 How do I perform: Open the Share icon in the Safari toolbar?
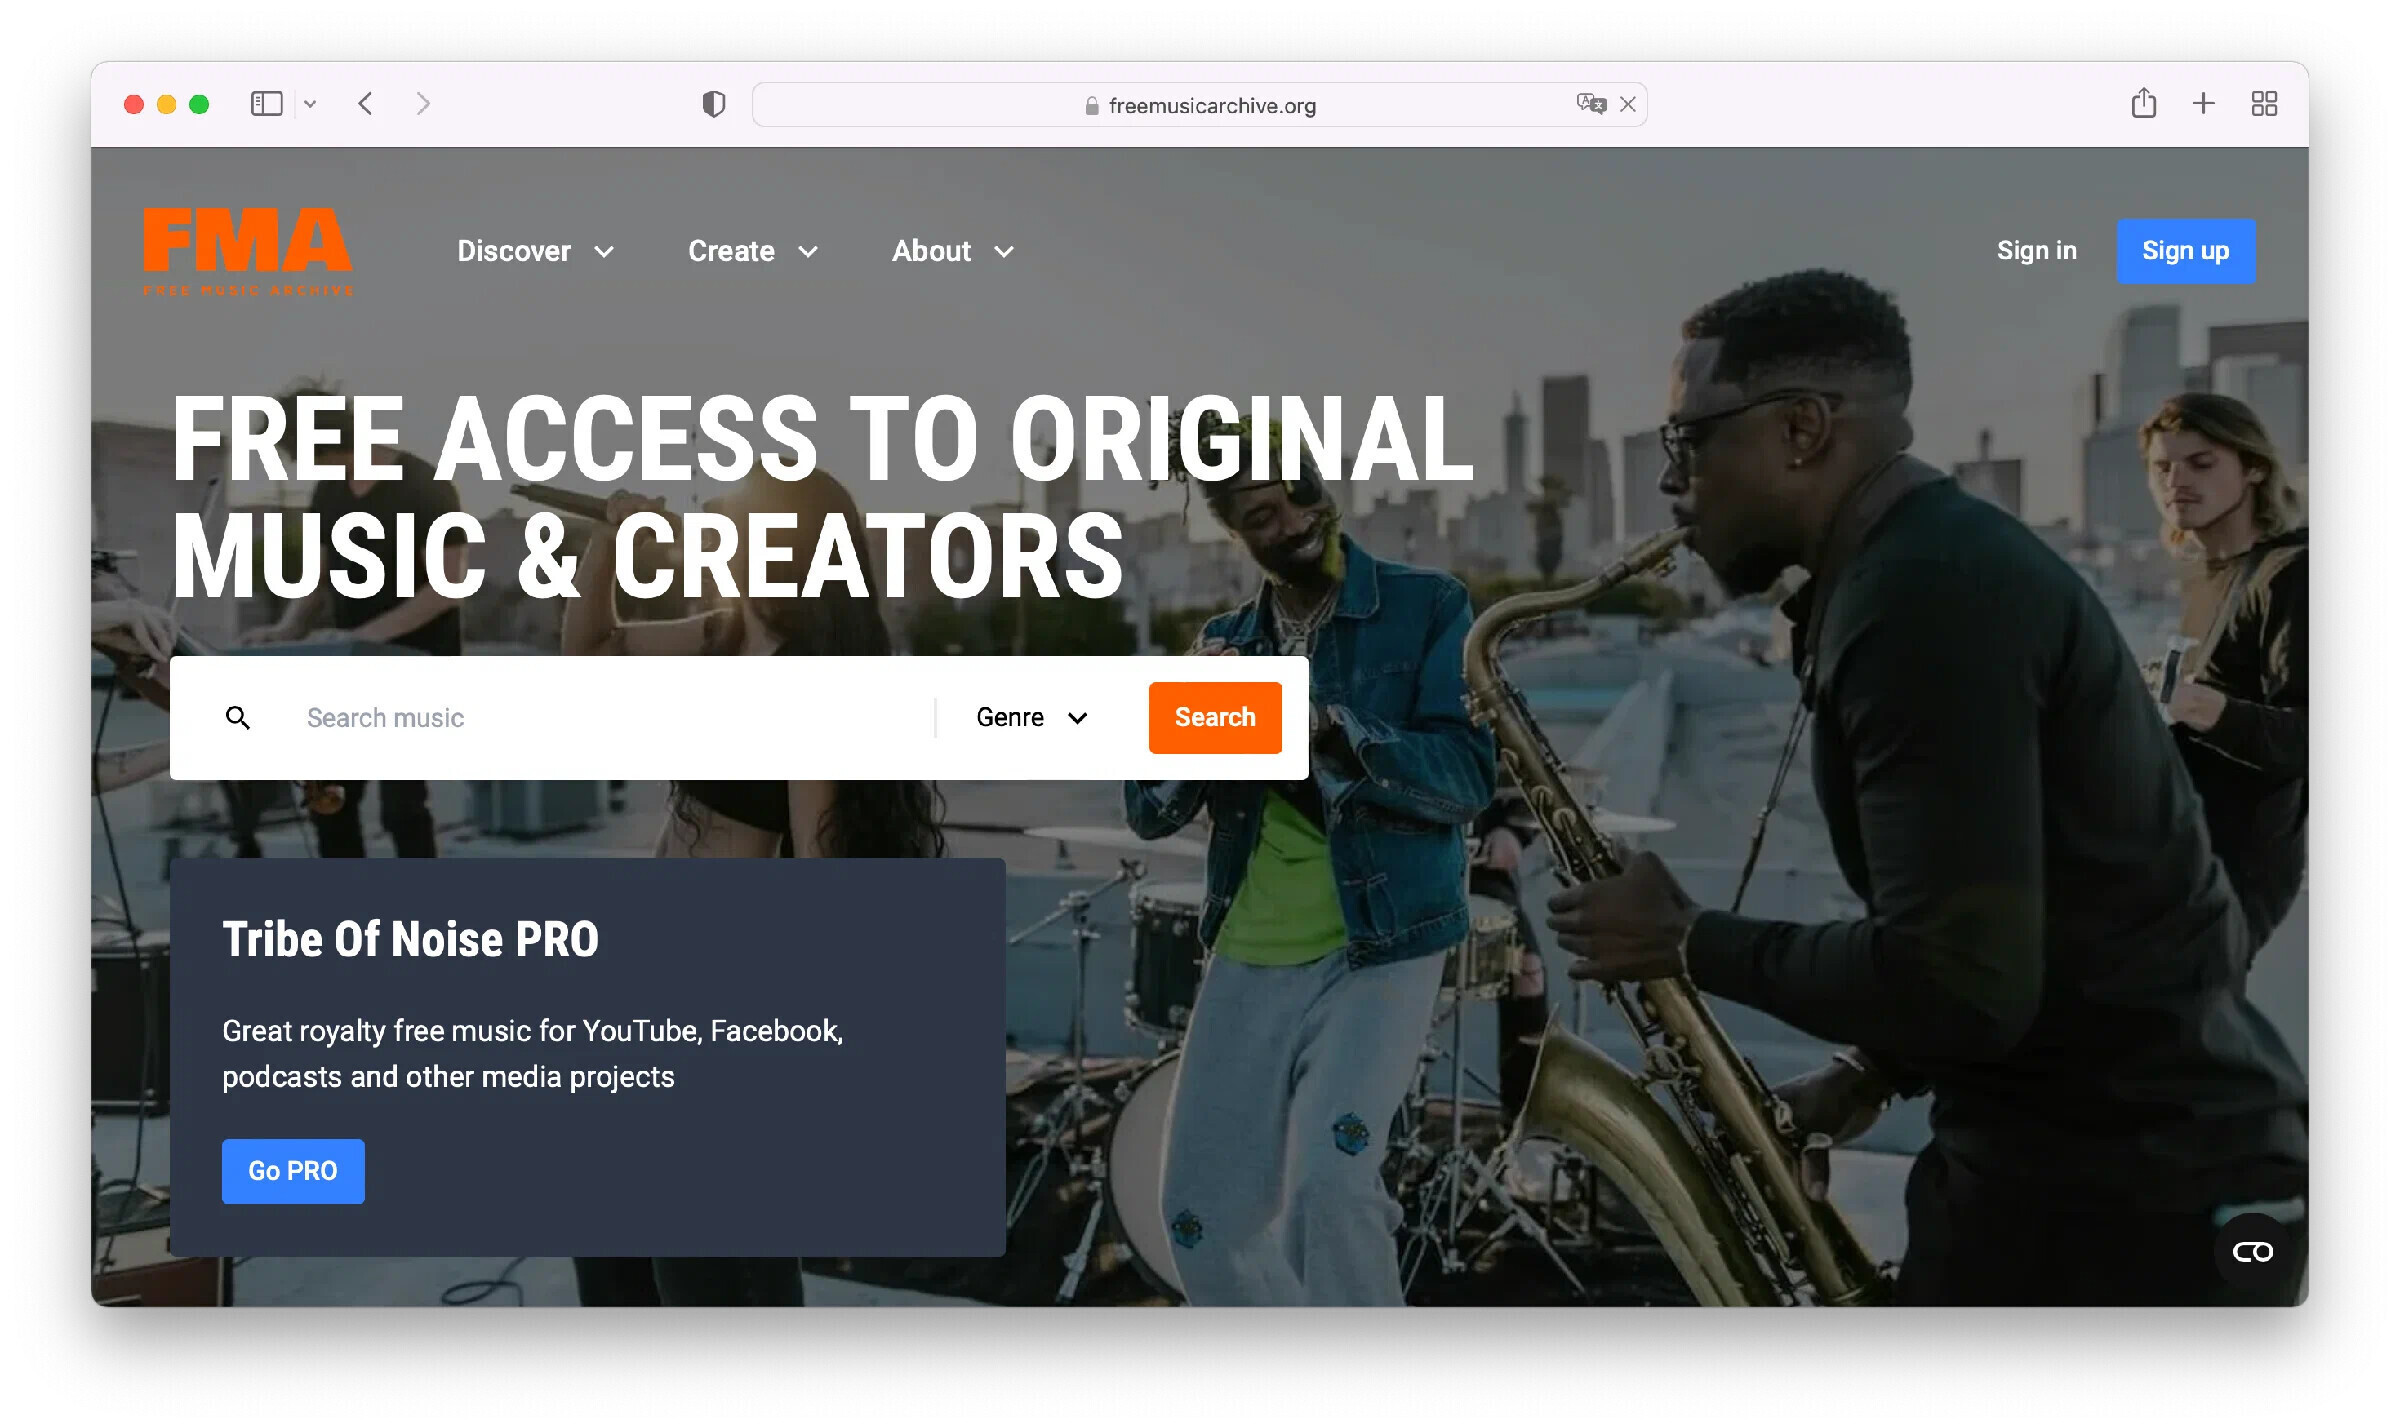(2143, 103)
